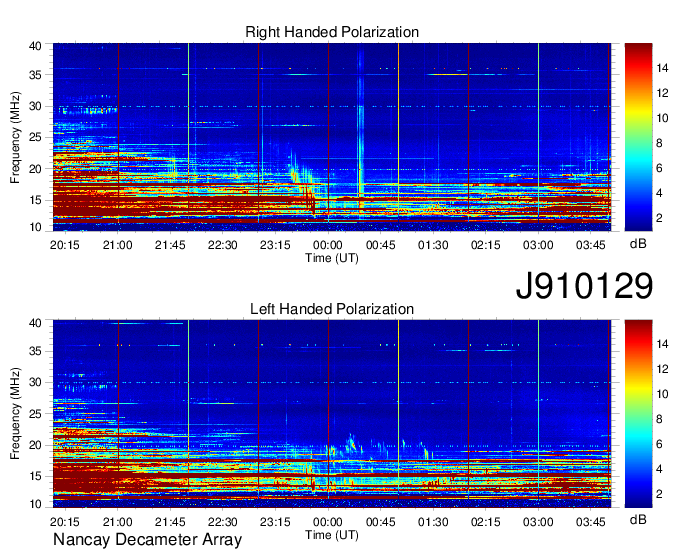680x552 pixels.
Task: Click the 2 dB tick on upper colorbar
Action: pyautogui.click(x=660, y=218)
